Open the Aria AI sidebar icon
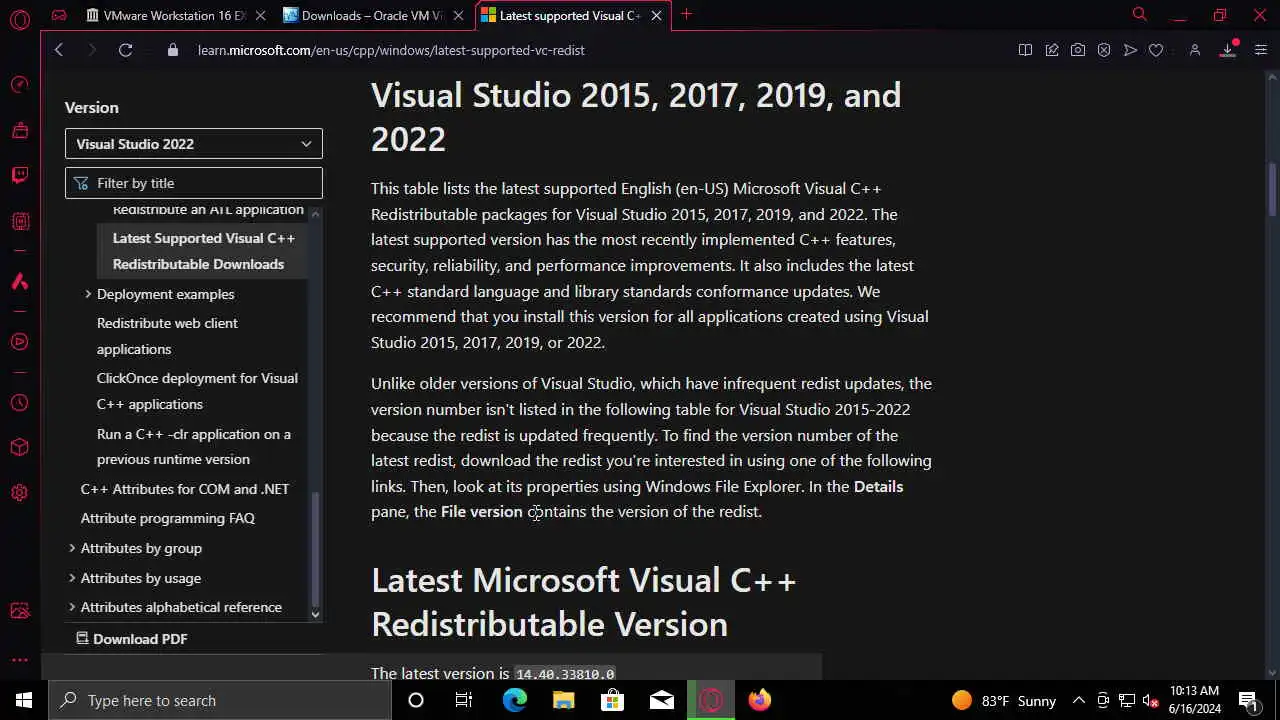The height and width of the screenshot is (720, 1280). point(19,282)
